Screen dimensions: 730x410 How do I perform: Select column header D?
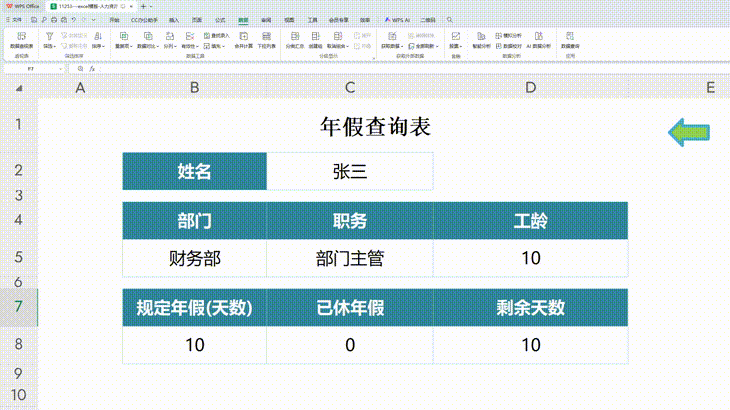click(531, 87)
